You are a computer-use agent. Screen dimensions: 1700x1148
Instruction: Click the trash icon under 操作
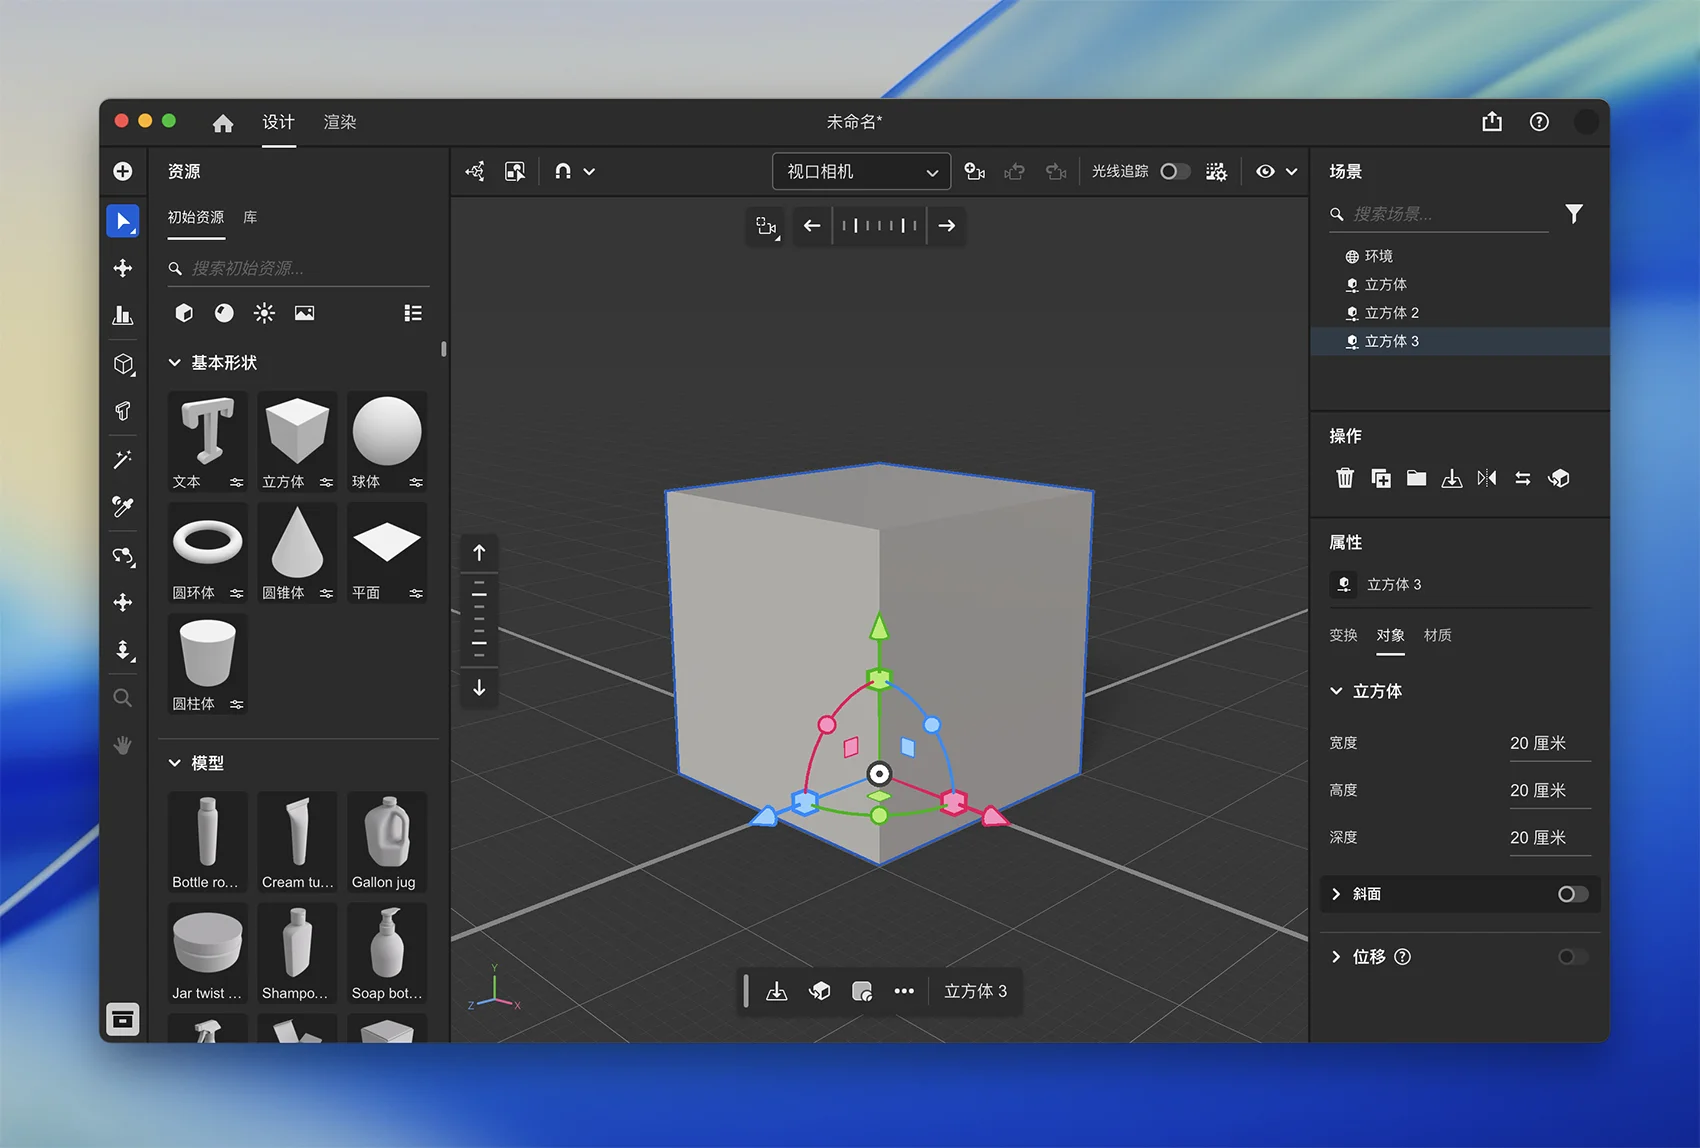coord(1345,479)
